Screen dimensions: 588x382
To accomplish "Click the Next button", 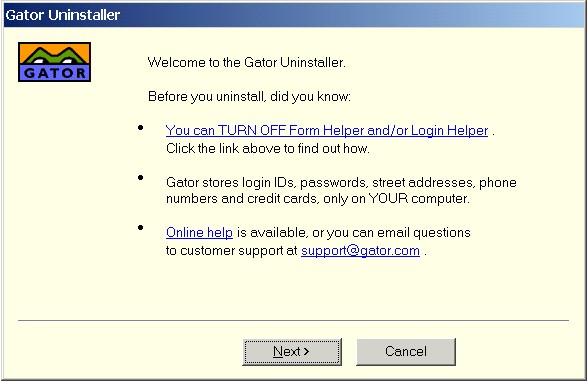I will (x=292, y=352).
